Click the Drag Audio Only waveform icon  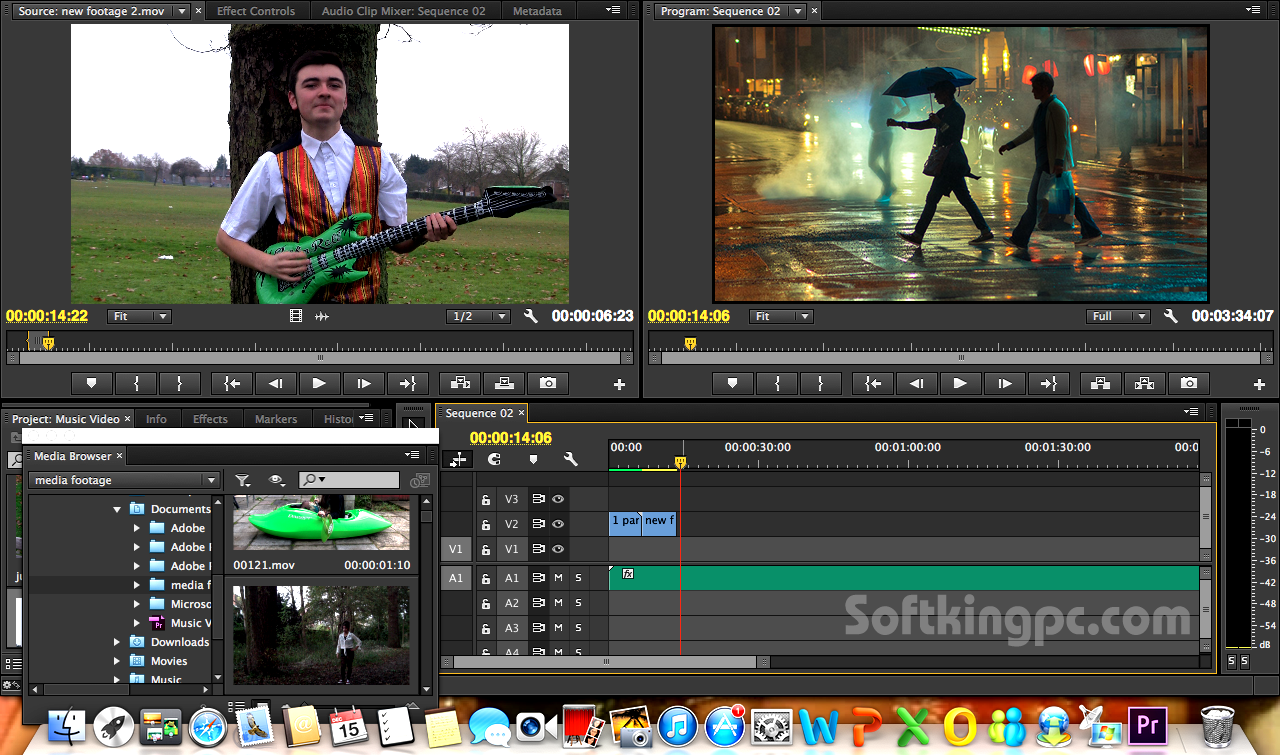tap(322, 316)
